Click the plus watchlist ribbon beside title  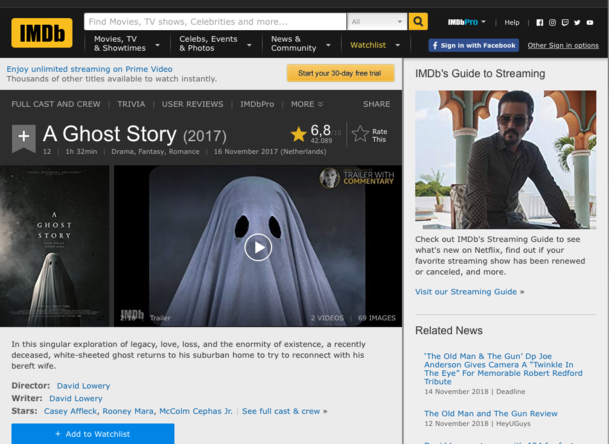point(23,138)
